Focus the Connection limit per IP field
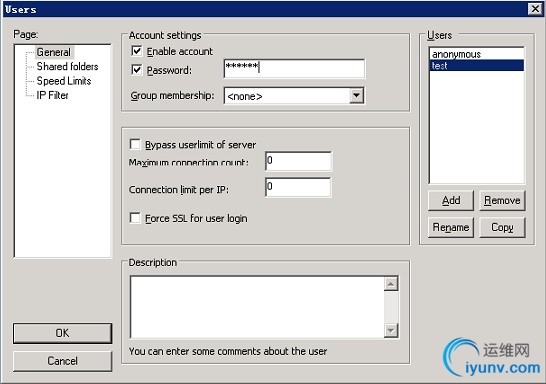This screenshot has width=546, height=384. (298, 187)
